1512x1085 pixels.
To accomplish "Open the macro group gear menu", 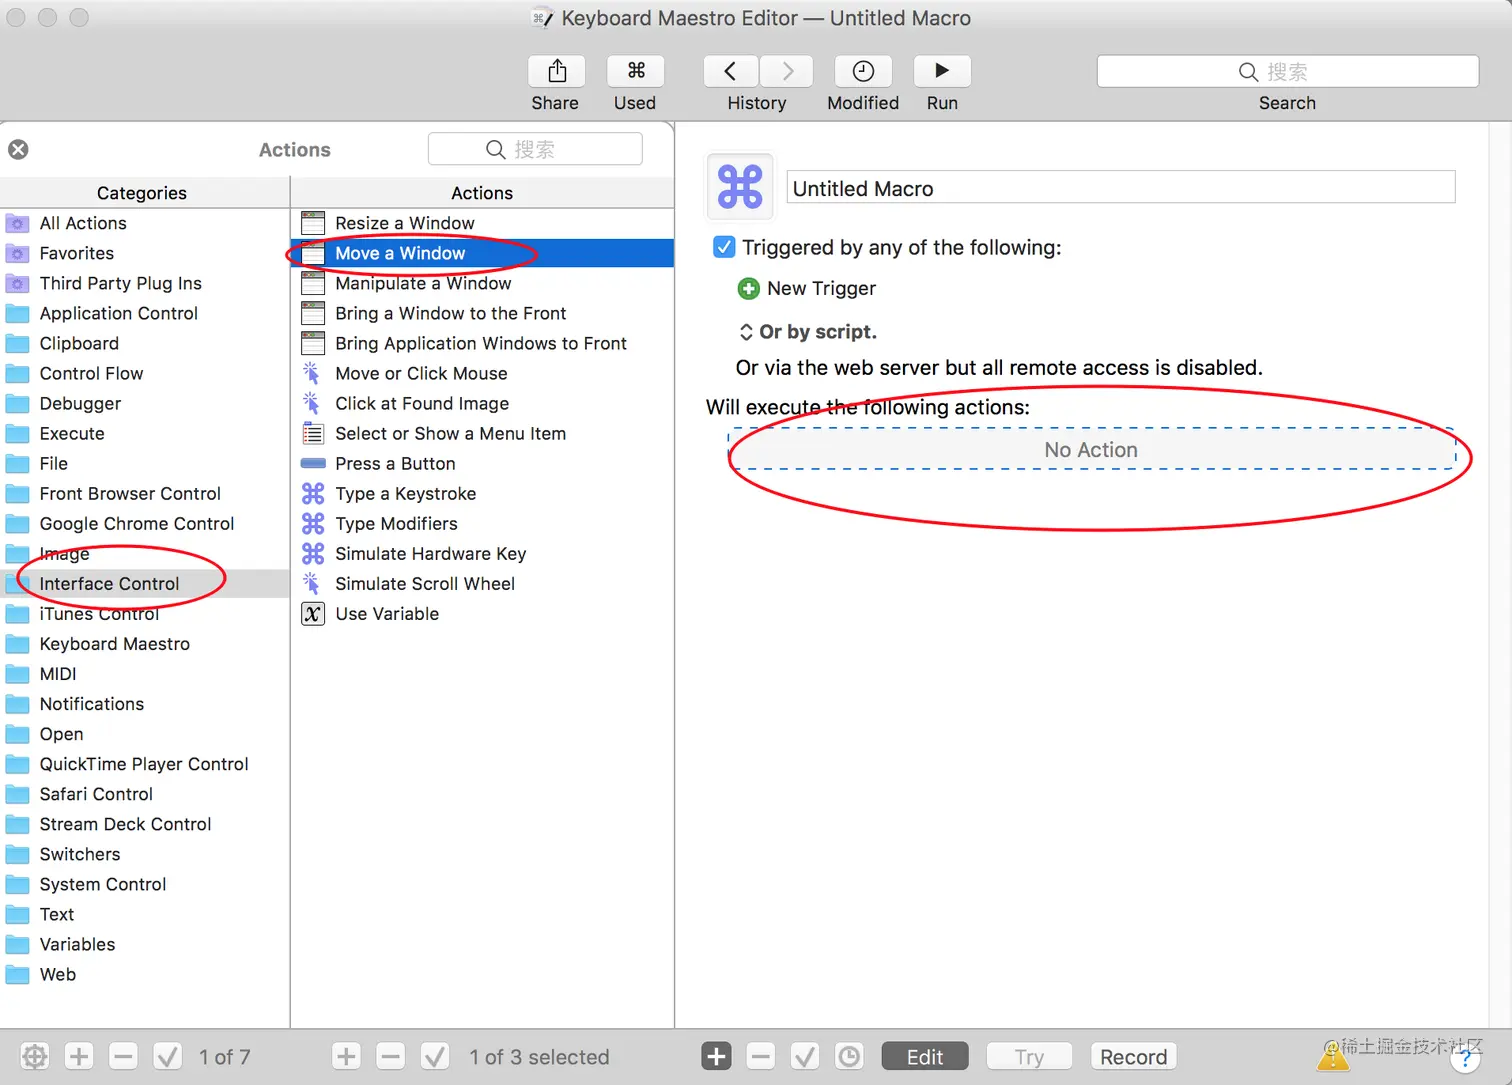I will coord(35,1056).
